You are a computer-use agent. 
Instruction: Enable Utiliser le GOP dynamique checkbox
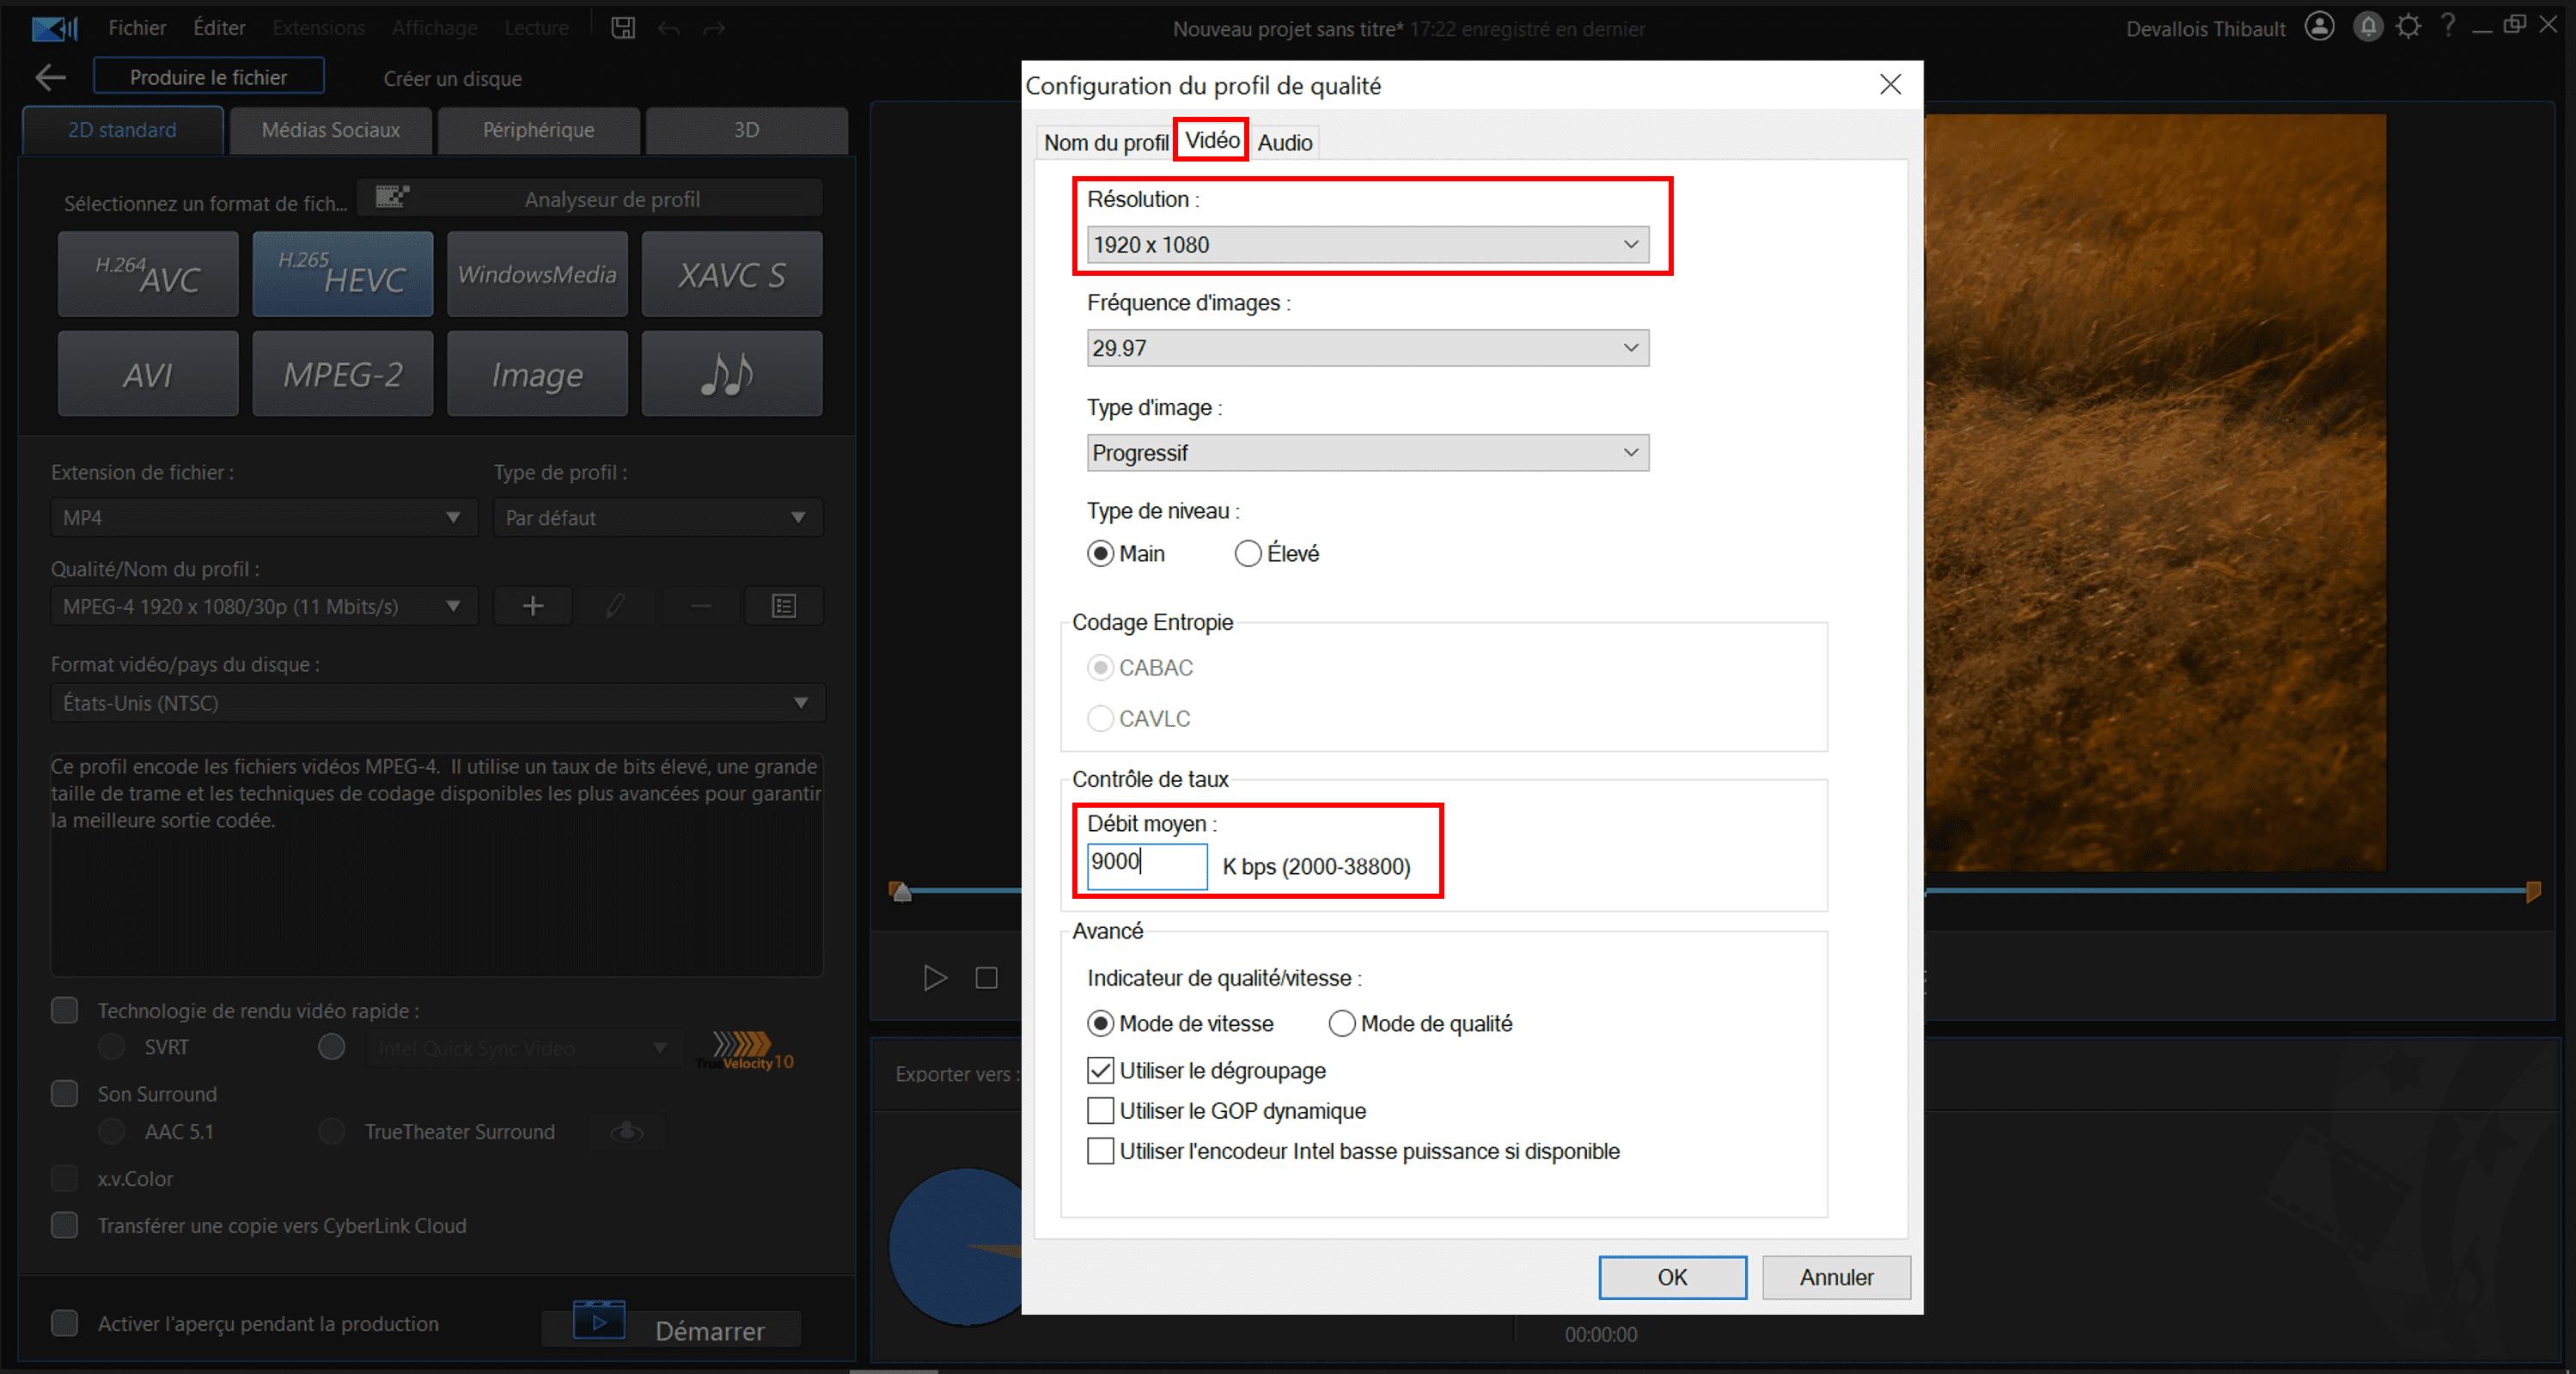(1100, 1110)
